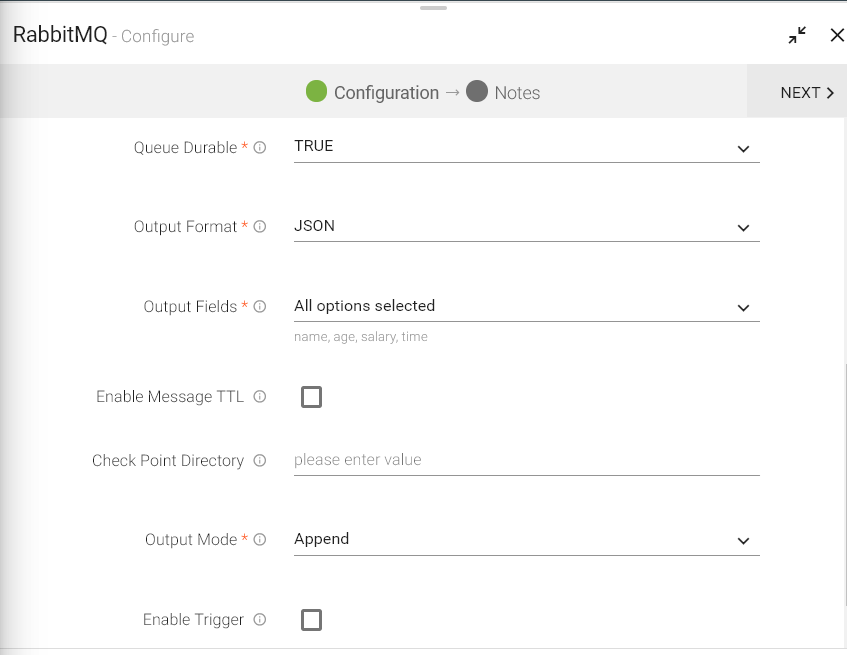Screen dimensions: 847x655
Task: Click info icon beside Enable Message TTL
Action: point(260,397)
